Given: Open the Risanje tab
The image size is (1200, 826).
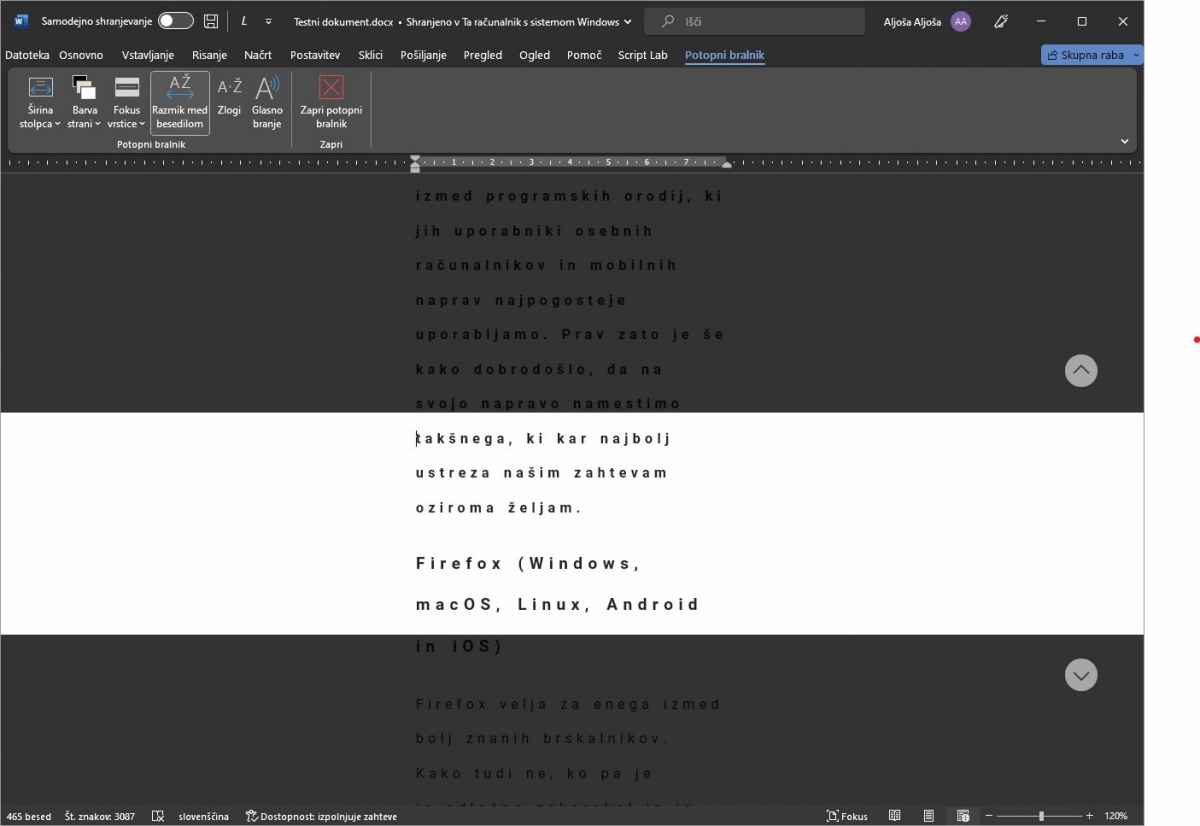Looking at the screenshot, I should pyautogui.click(x=209, y=55).
